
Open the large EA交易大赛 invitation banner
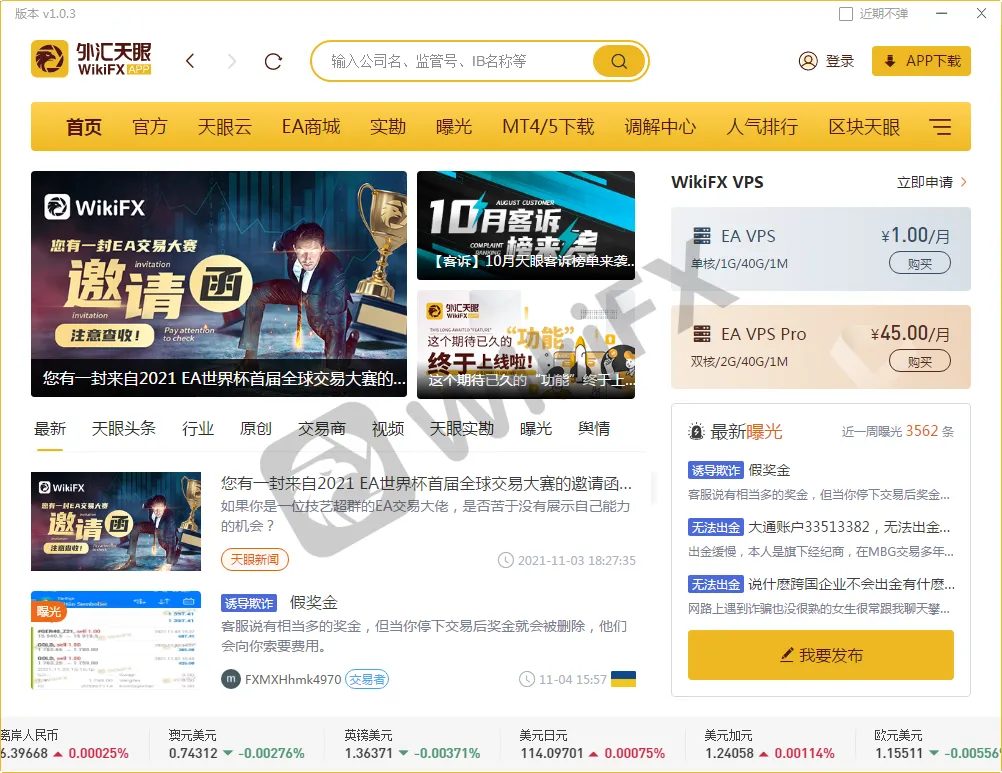(x=219, y=284)
